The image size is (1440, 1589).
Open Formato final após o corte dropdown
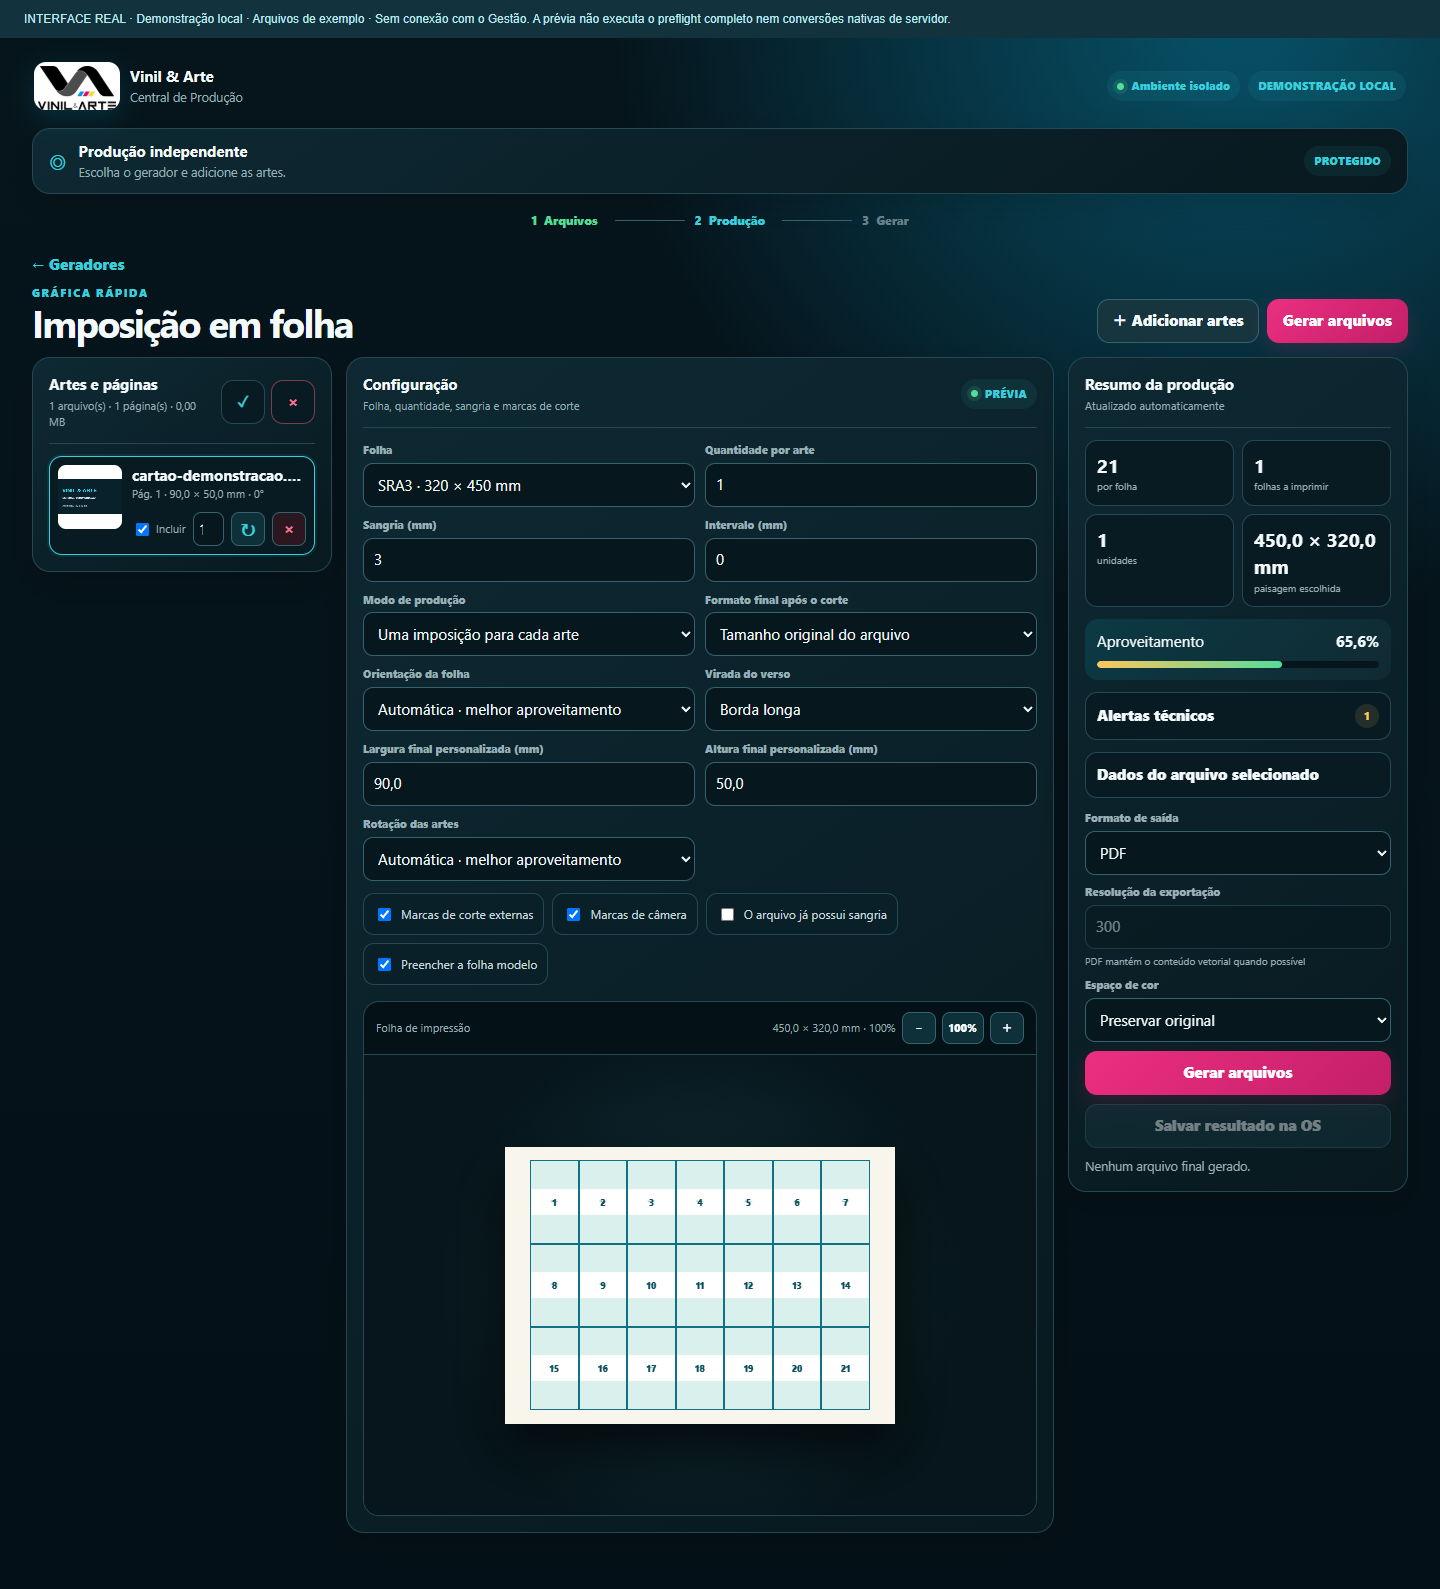pos(871,634)
